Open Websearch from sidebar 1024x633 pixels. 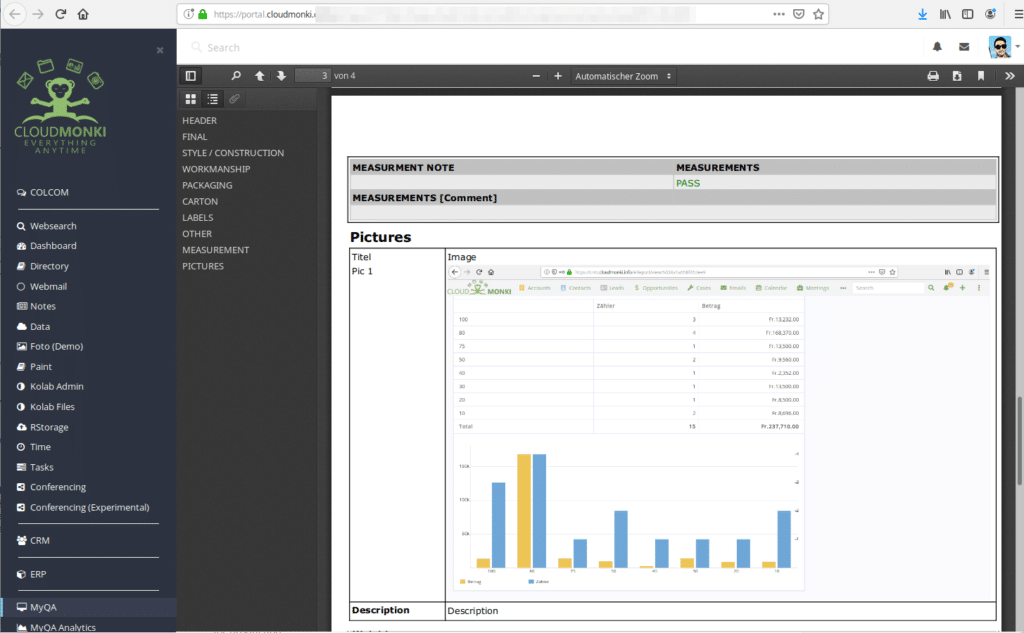46,225
